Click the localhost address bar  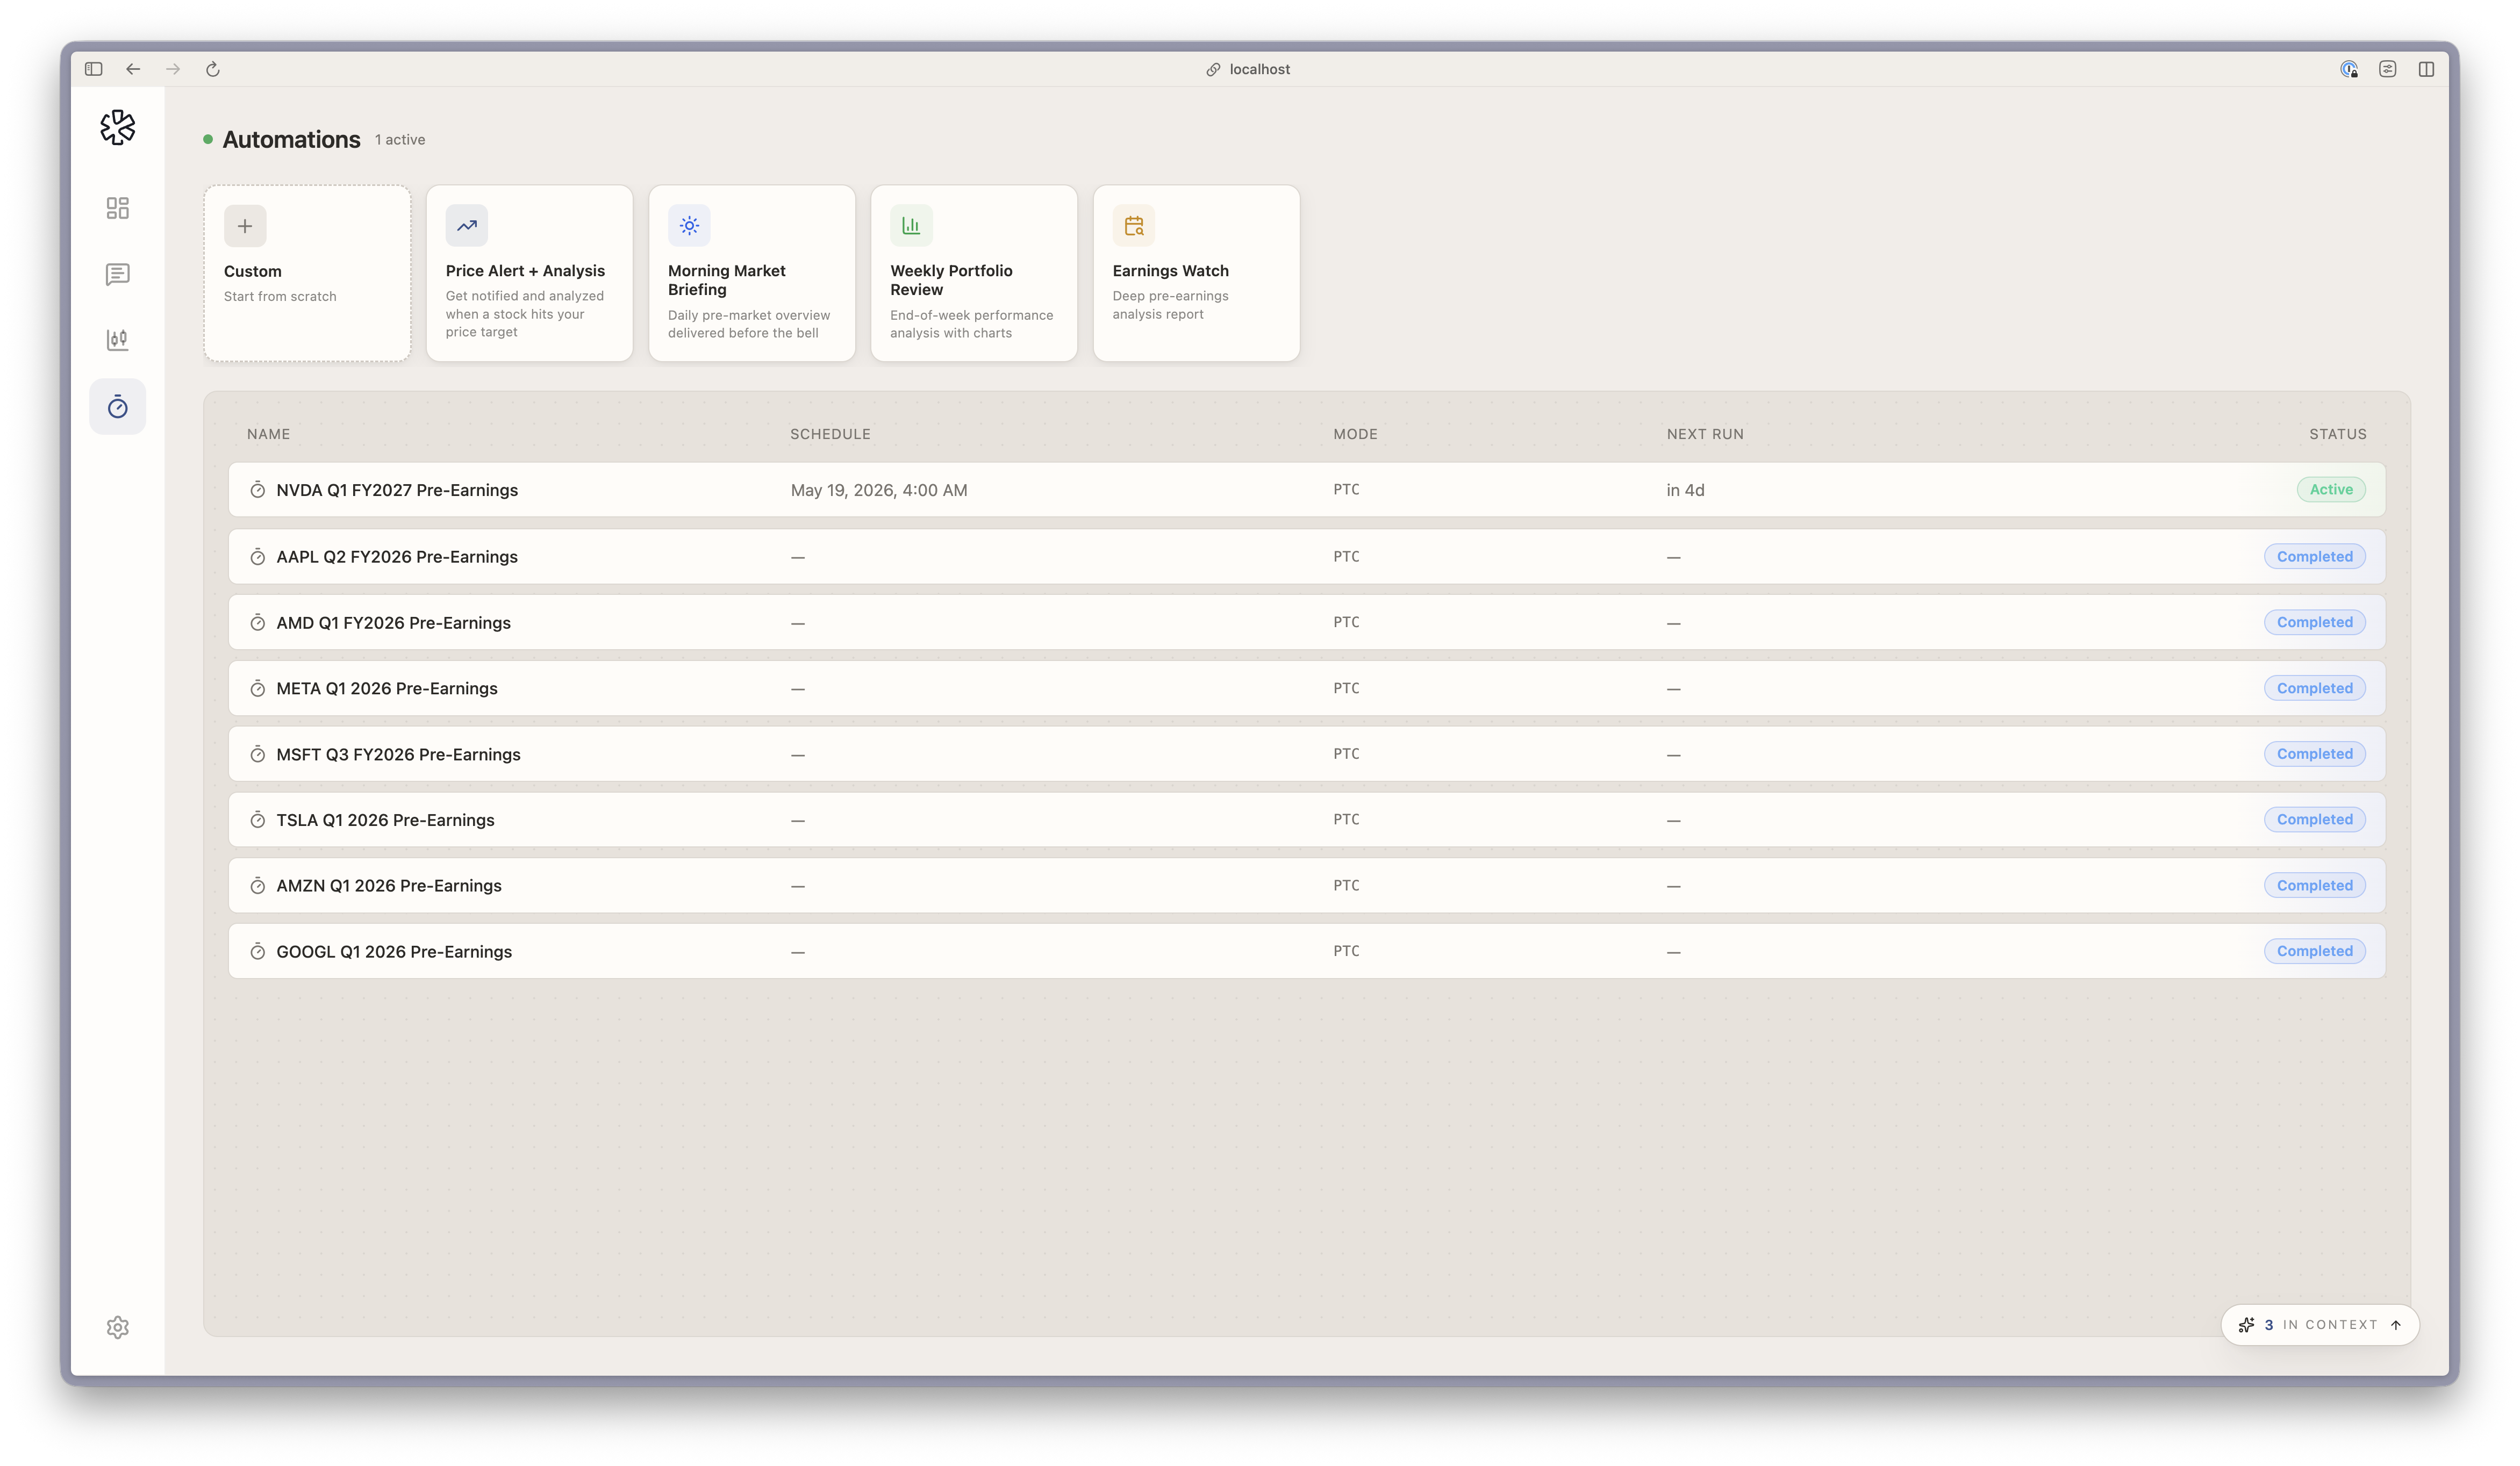1248,69
